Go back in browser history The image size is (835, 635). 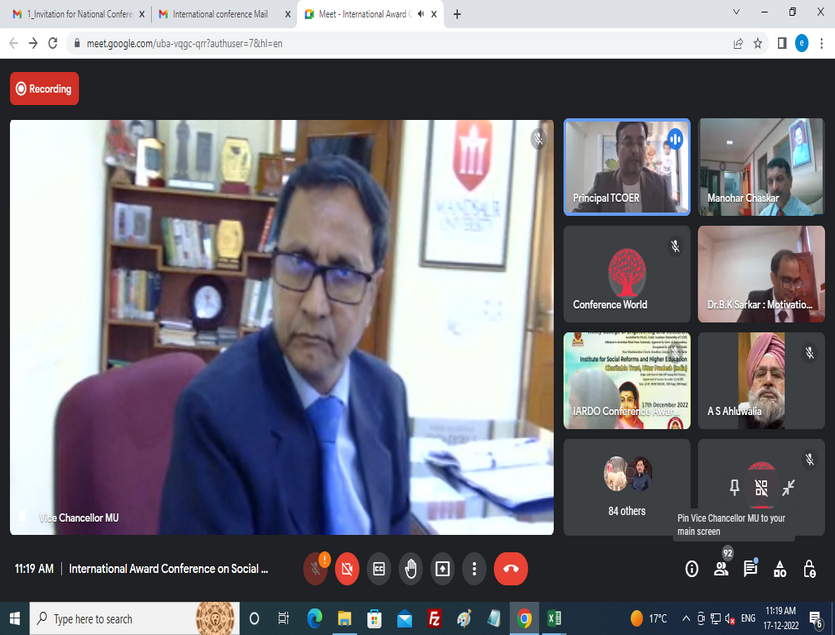click(14, 43)
